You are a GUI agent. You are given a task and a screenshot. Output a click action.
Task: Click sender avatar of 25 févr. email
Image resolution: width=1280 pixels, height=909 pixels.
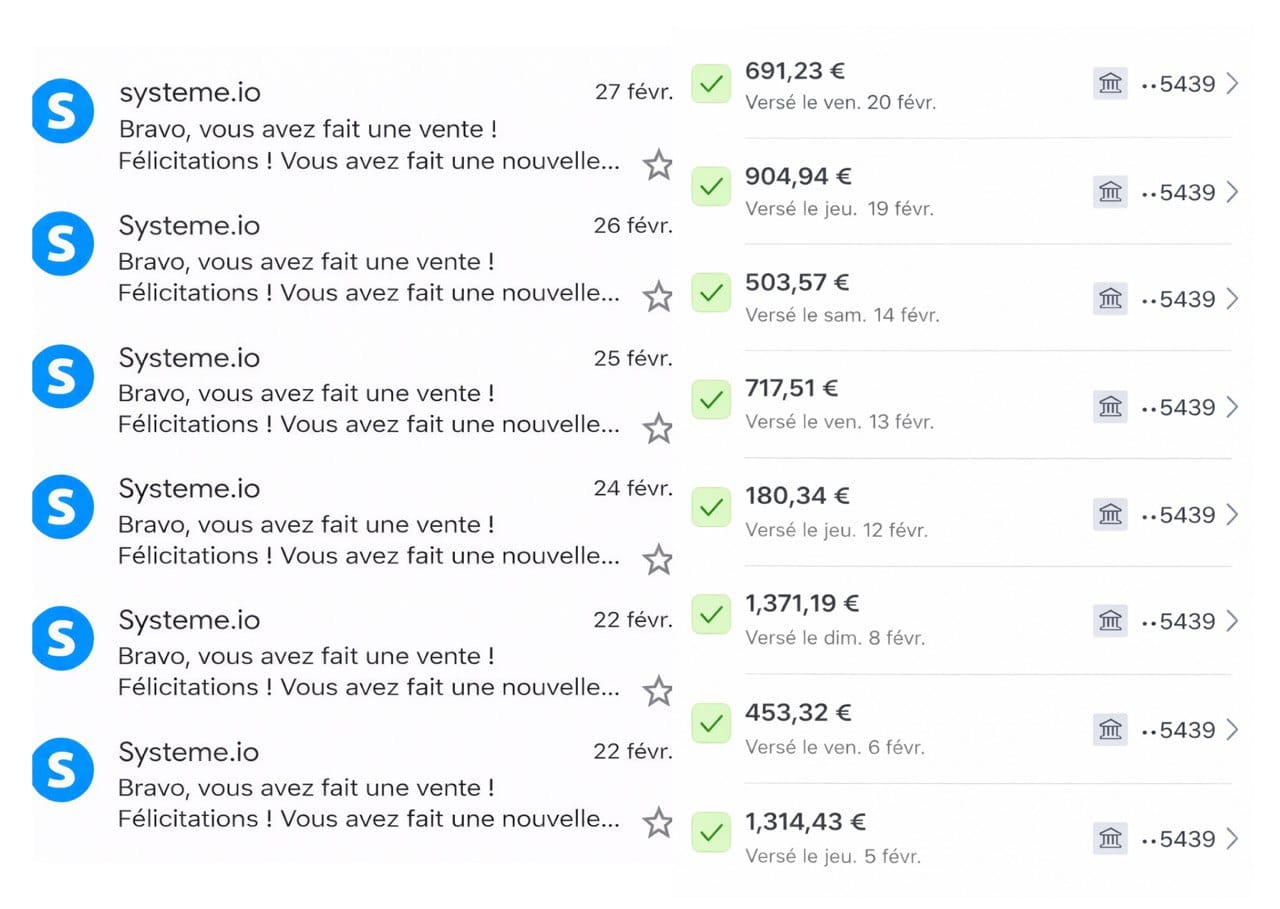(62, 376)
